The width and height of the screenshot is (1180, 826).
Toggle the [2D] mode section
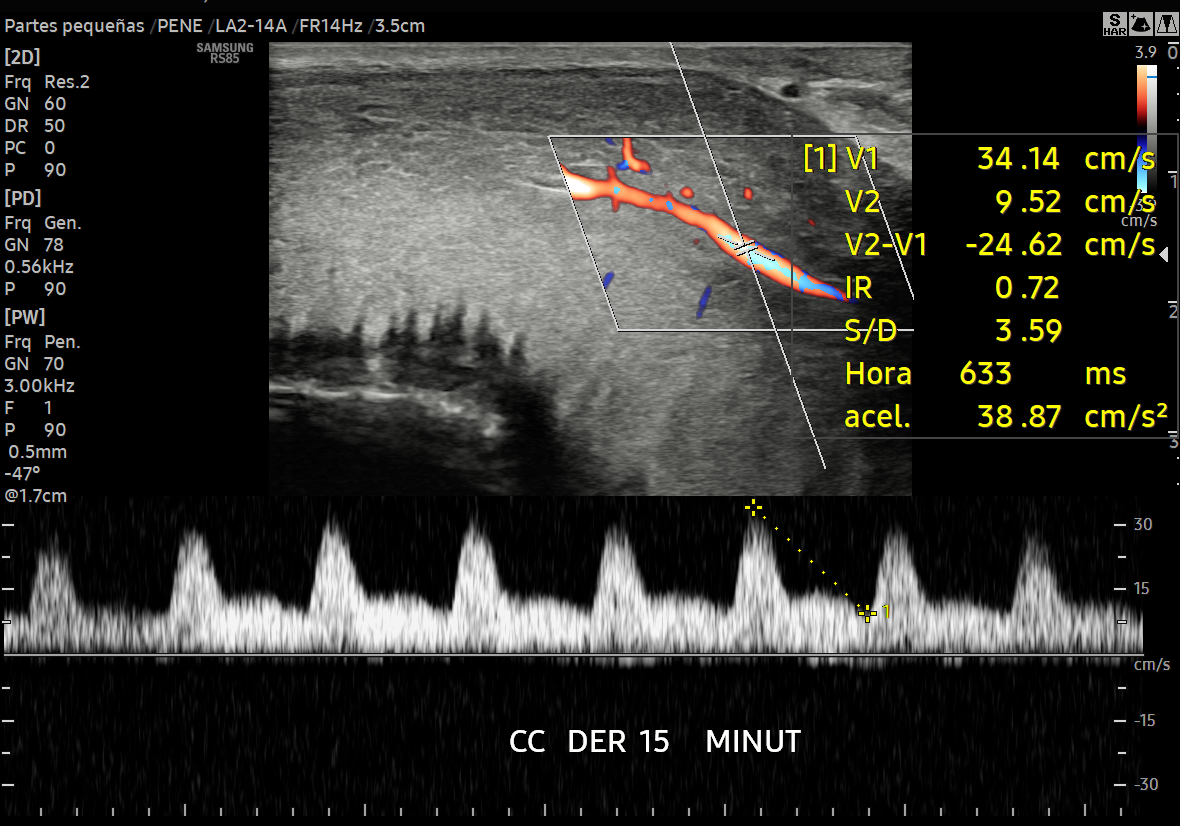[x=22, y=57]
